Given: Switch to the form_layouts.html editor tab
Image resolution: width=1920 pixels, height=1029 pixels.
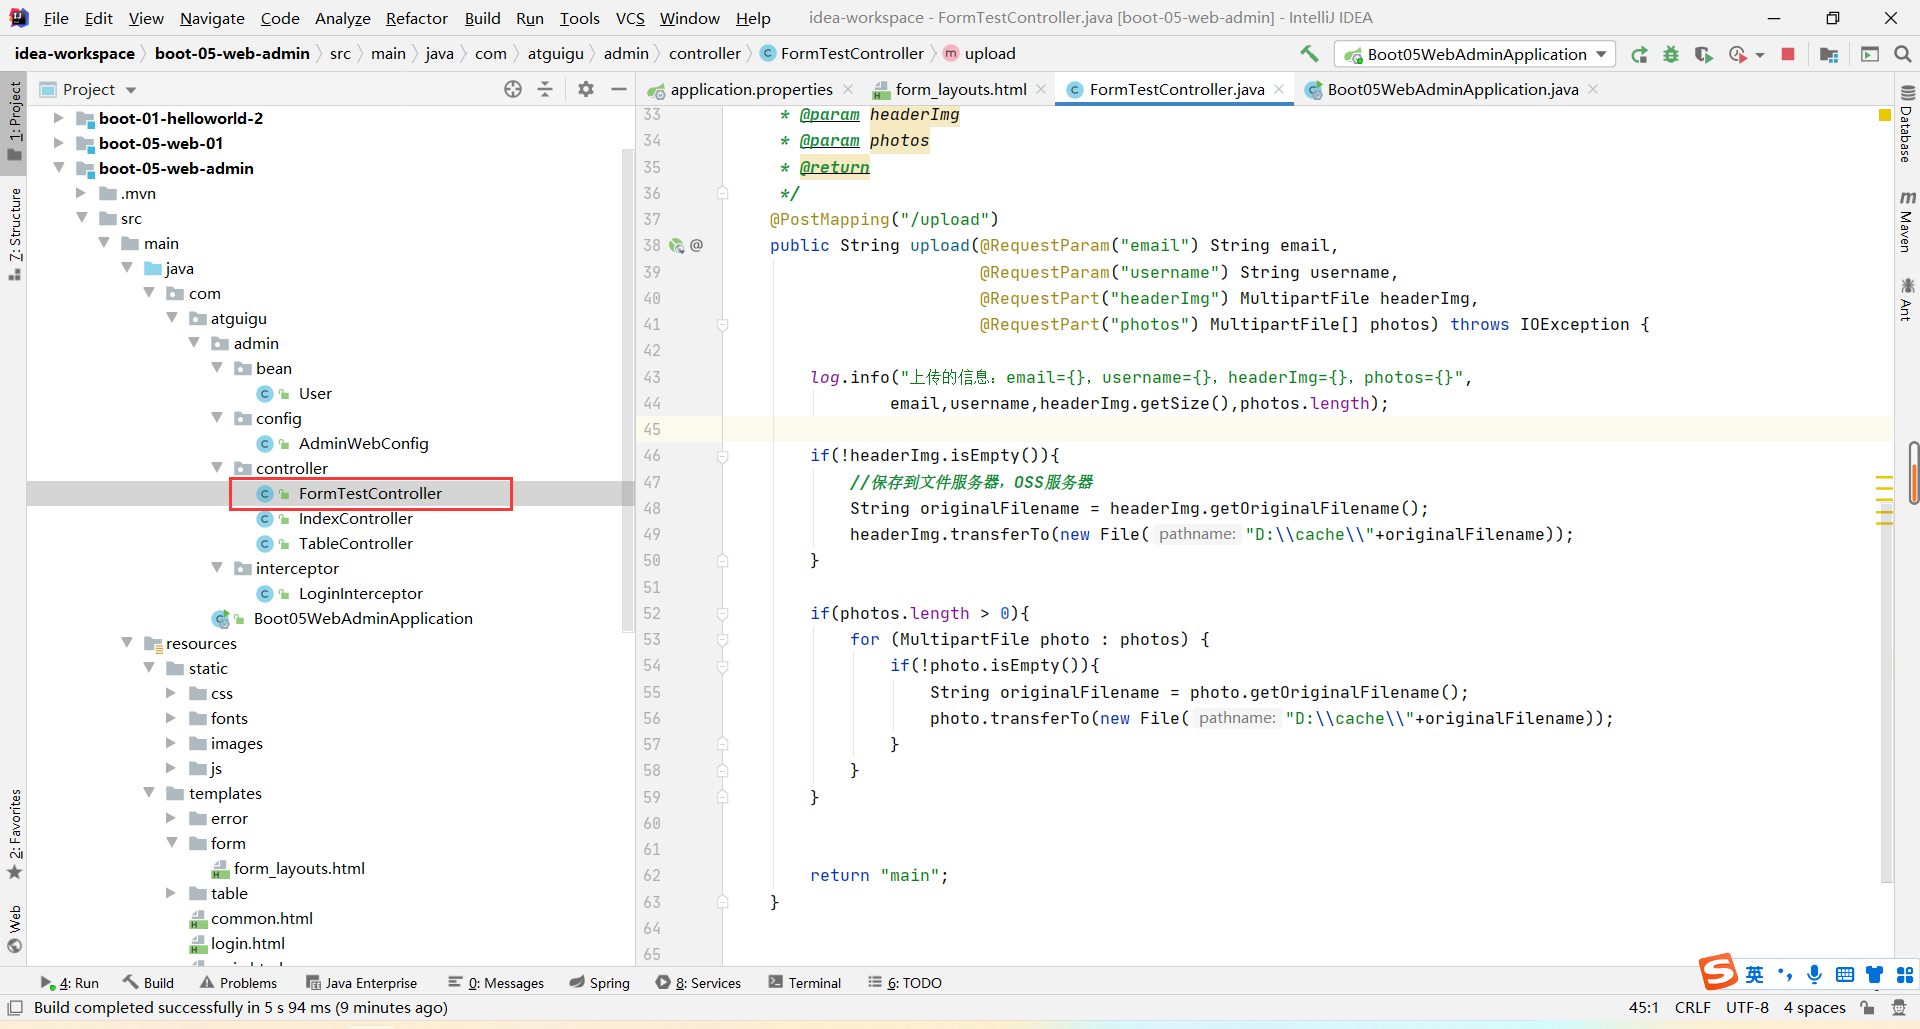Looking at the screenshot, I should 960,90.
